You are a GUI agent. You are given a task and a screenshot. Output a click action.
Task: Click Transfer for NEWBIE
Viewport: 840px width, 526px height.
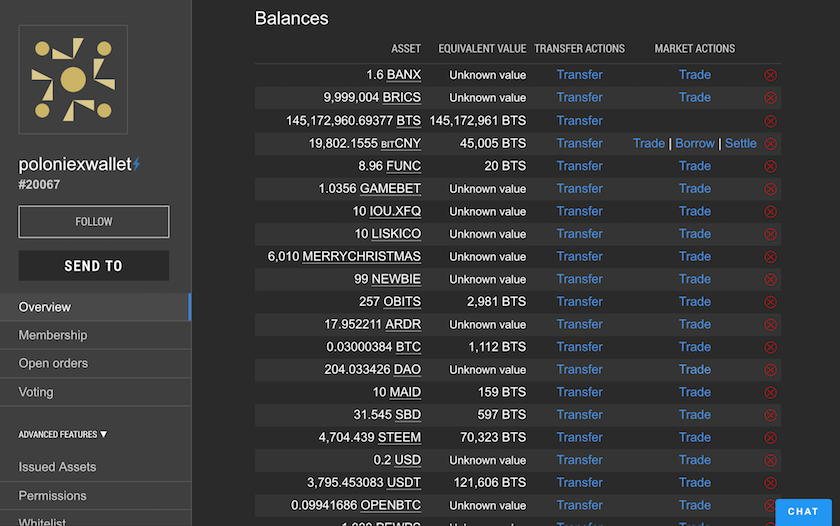[x=579, y=279]
